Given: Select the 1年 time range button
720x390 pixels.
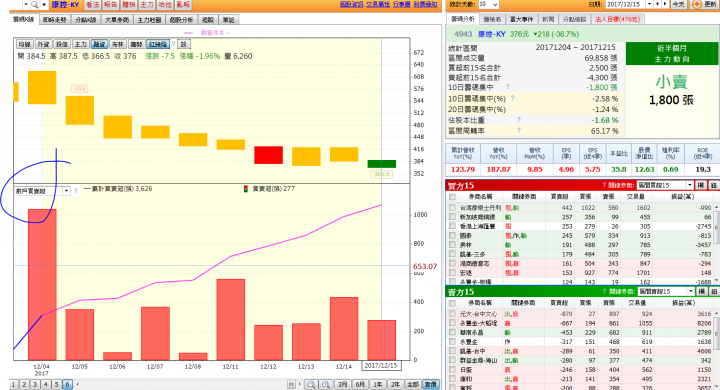Looking at the screenshot, I should [378, 384].
